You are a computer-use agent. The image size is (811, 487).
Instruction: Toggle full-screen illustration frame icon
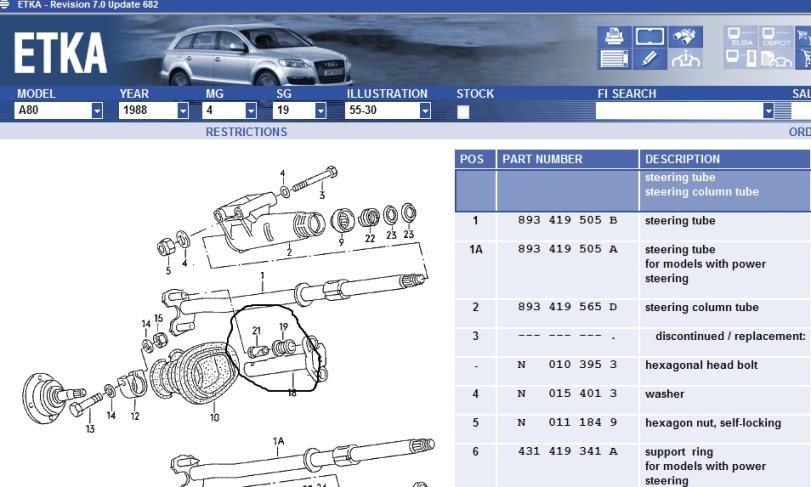click(x=650, y=37)
